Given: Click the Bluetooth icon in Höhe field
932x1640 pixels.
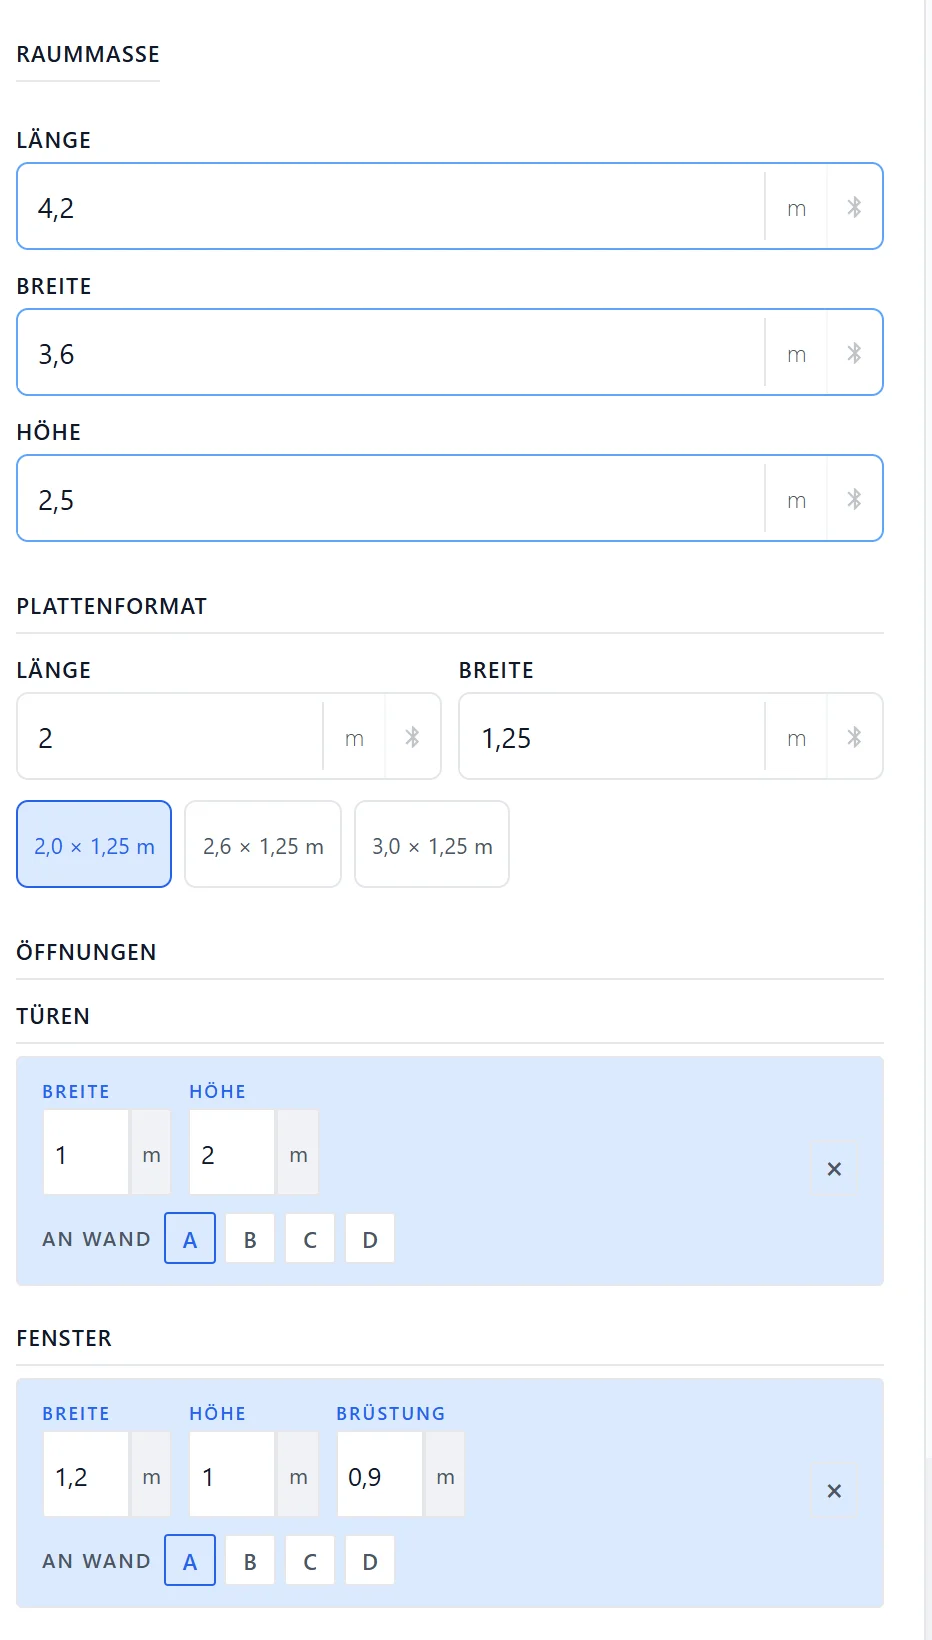Looking at the screenshot, I should (x=854, y=499).
